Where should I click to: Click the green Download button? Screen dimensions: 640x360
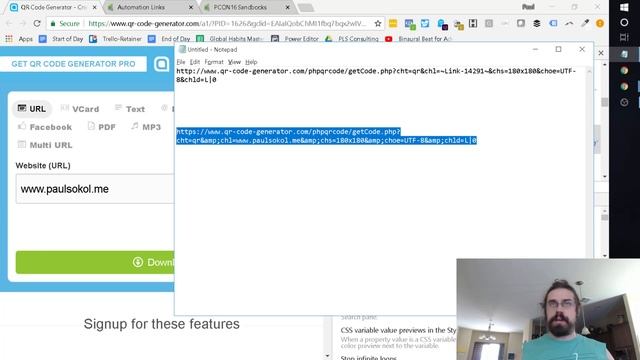(x=95, y=262)
